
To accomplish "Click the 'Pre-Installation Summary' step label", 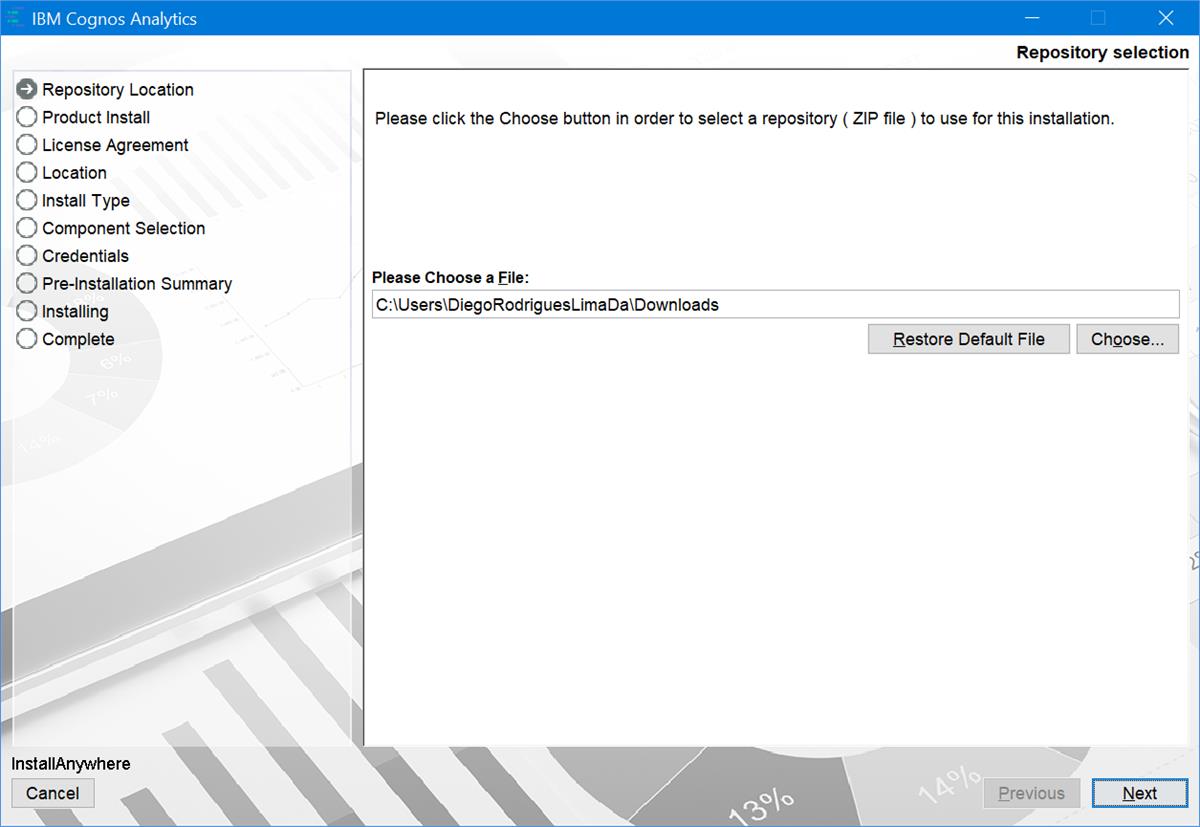I will pos(137,284).
